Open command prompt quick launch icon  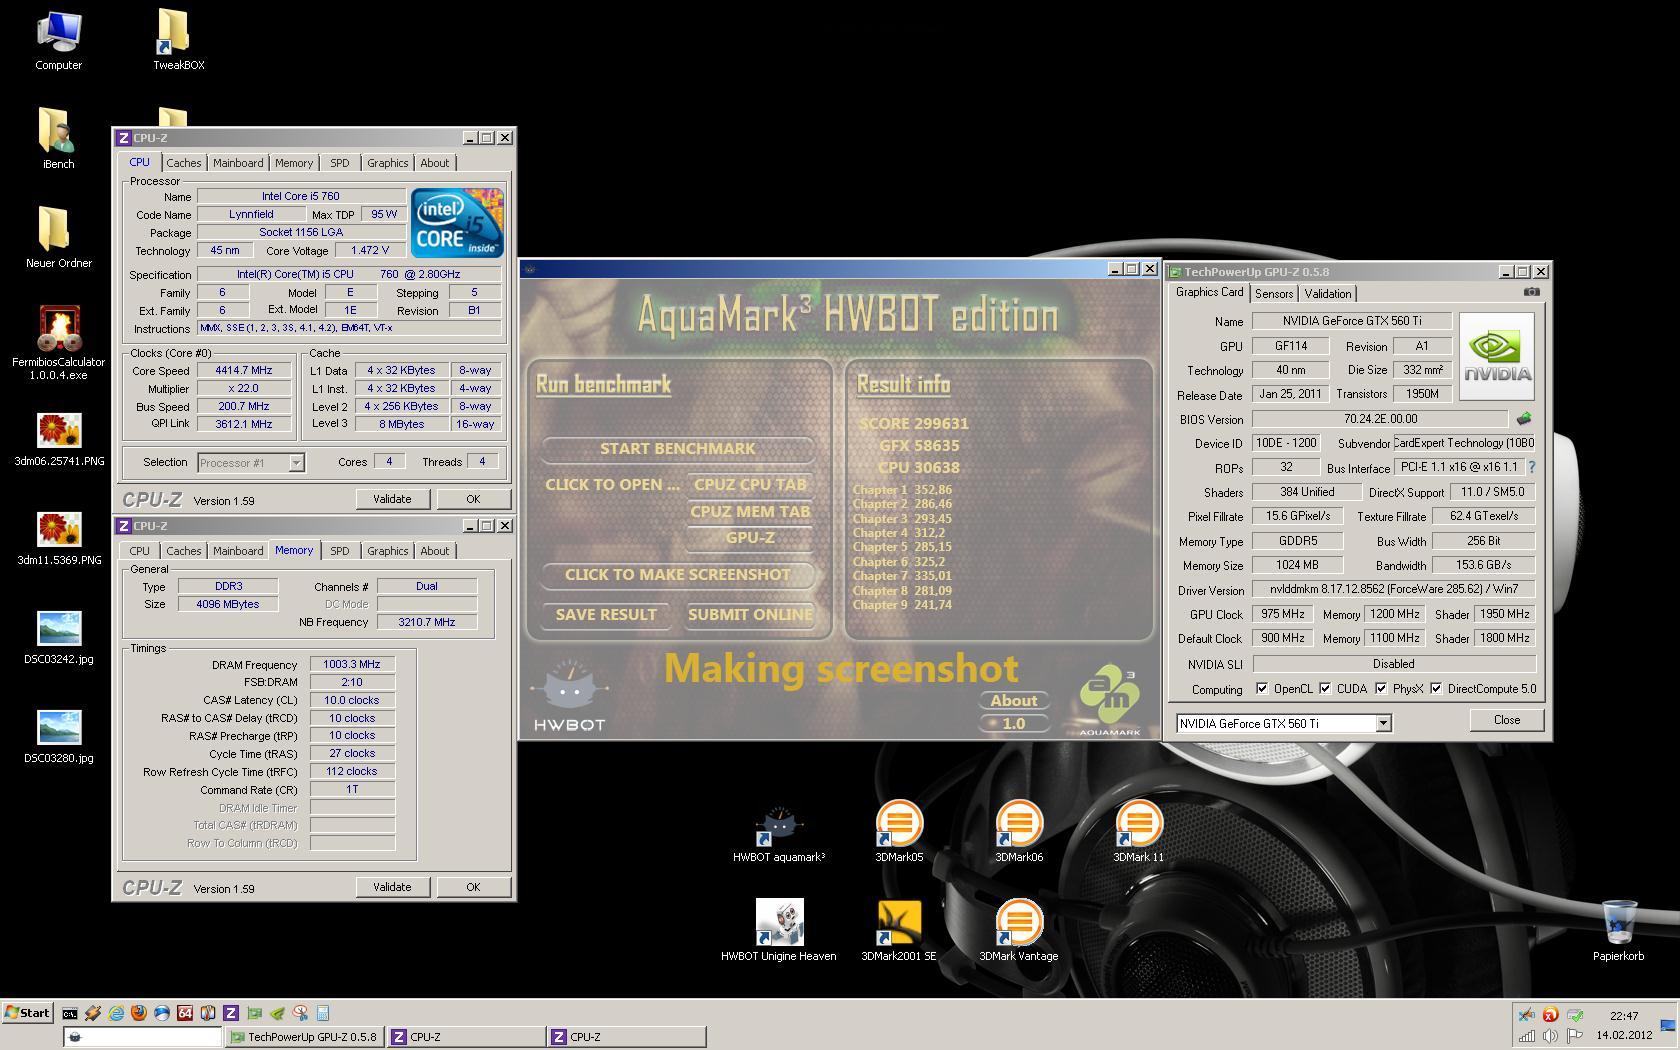[70, 1013]
